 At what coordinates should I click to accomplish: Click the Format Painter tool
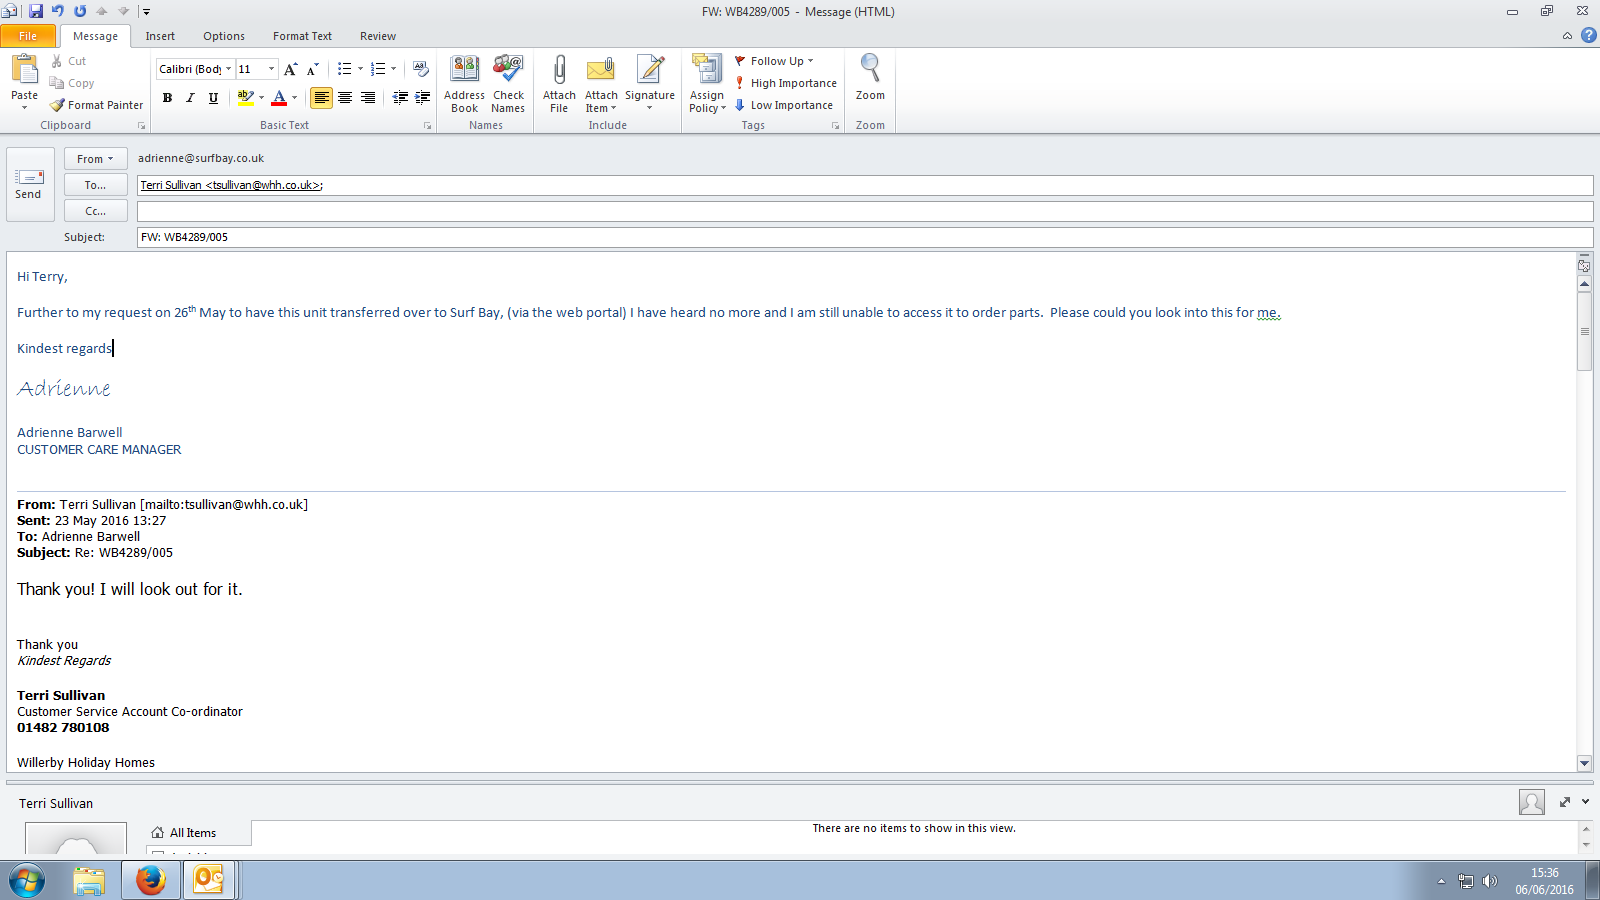[x=97, y=105]
